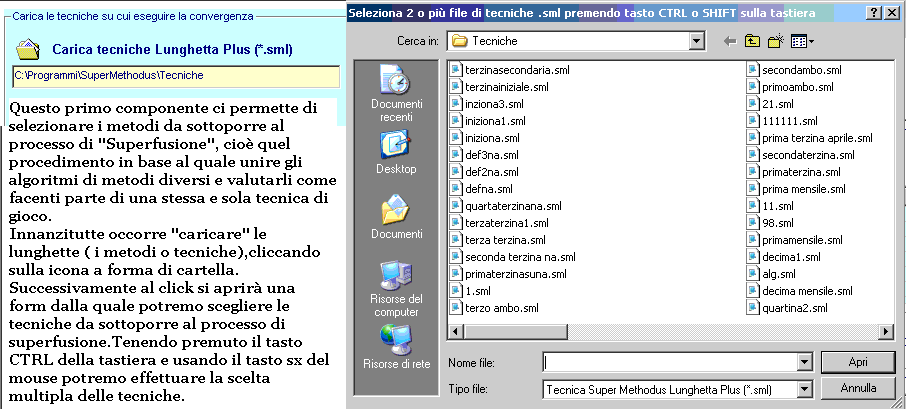Viewport: 906px width, 409px height.
Task: Open Risorse di rete
Action: pyautogui.click(x=396, y=347)
